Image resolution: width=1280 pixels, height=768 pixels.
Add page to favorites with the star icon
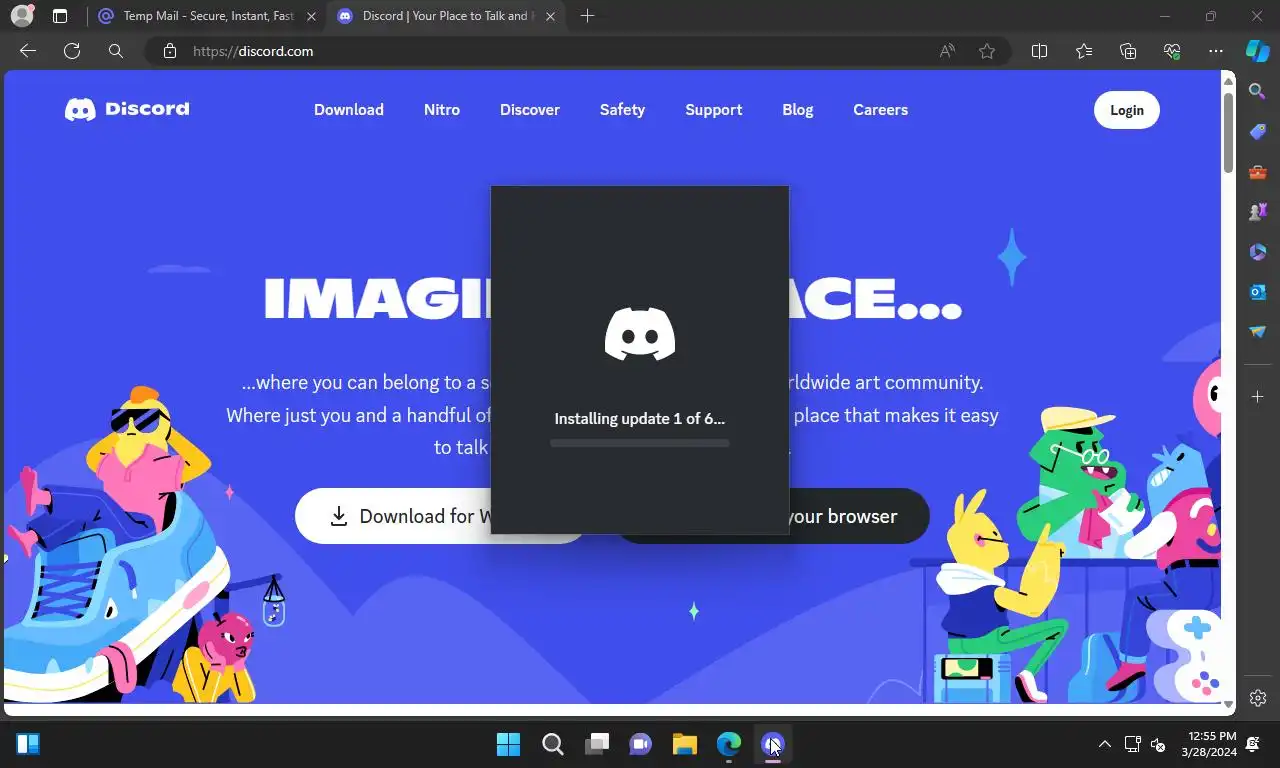pyautogui.click(x=987, y=51)
